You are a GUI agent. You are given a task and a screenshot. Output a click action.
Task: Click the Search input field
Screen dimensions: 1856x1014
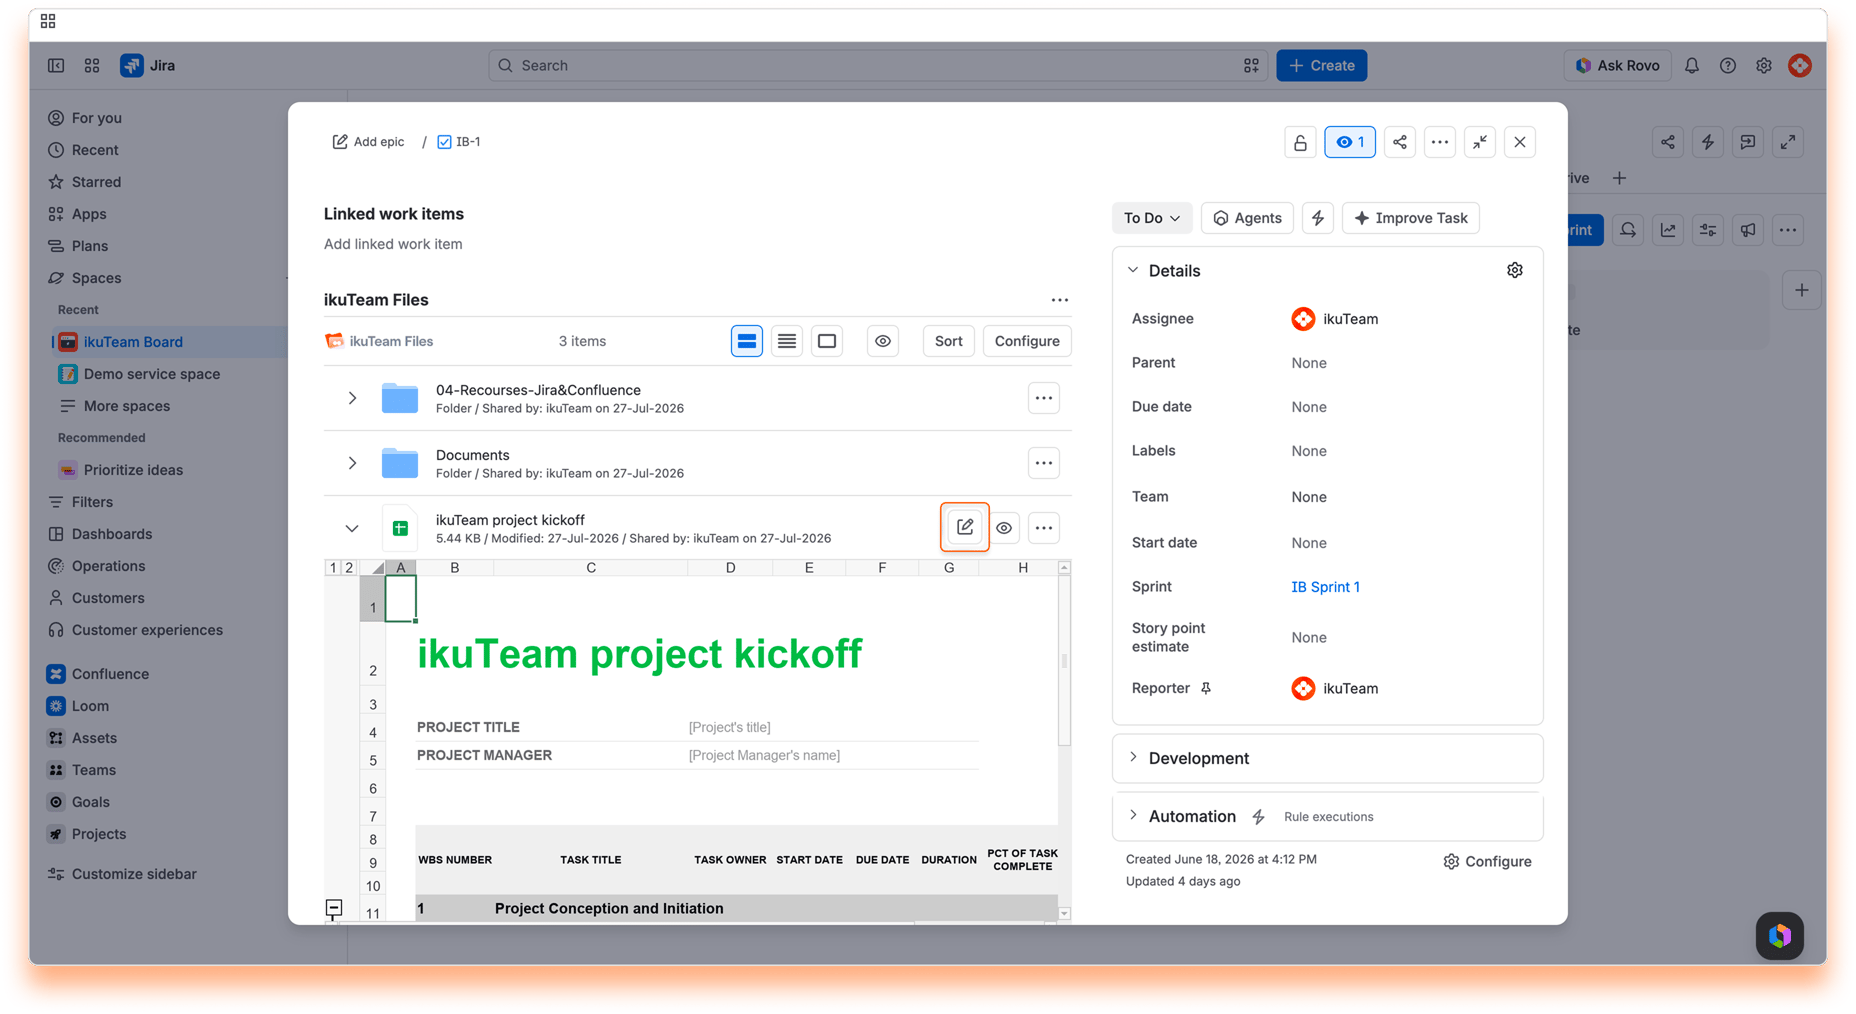point(877,65)
